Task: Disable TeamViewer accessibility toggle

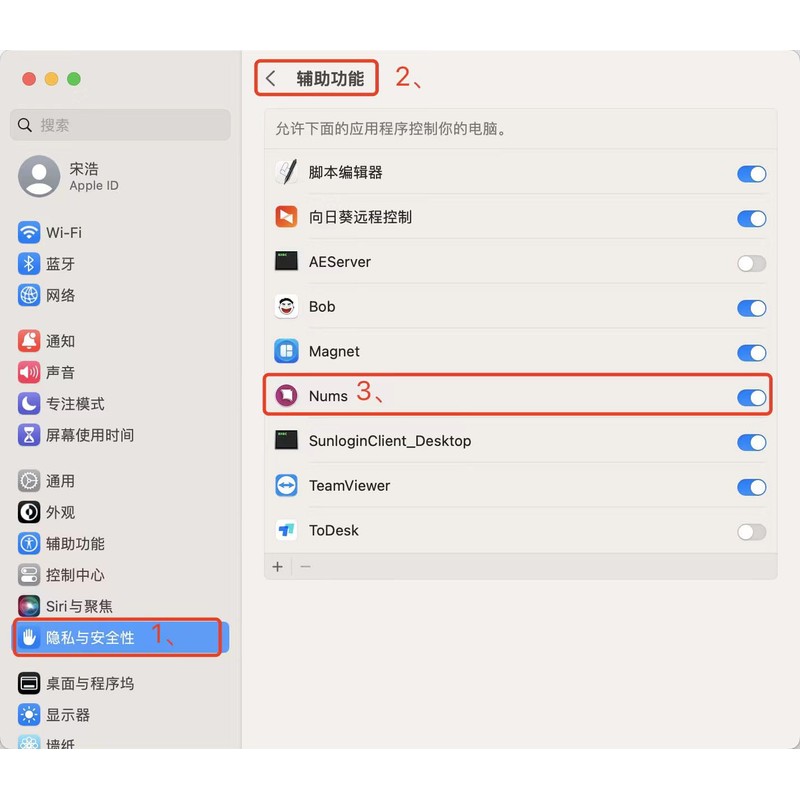Action: click(x=752, y=487)
